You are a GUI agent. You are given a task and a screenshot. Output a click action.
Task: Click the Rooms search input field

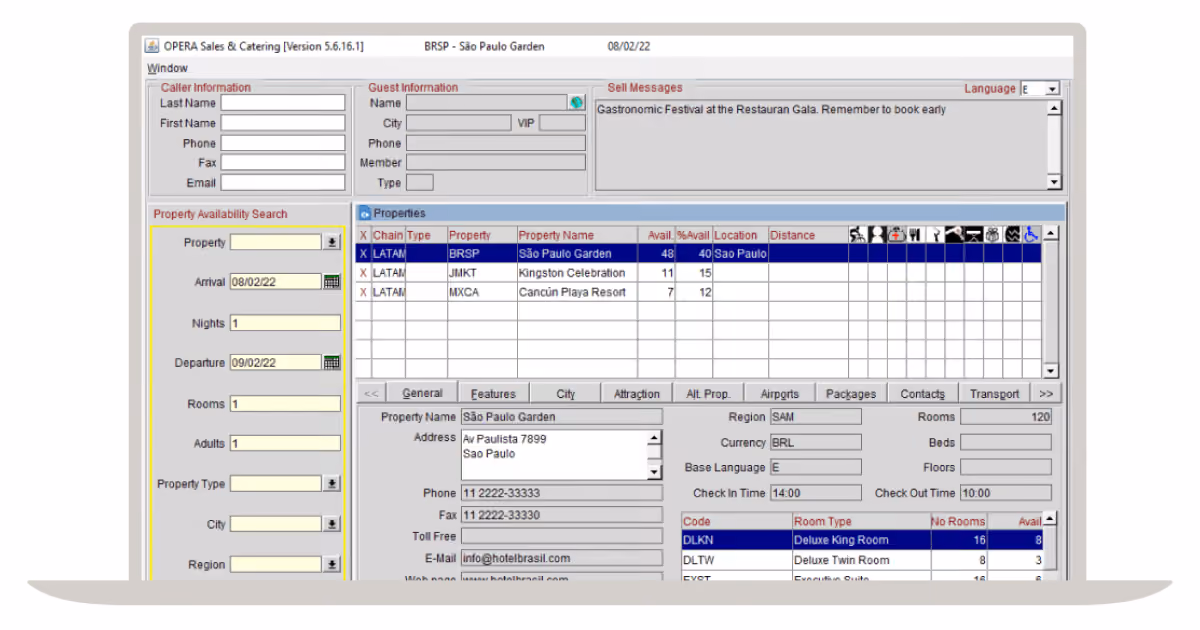(x=285, y=404)
